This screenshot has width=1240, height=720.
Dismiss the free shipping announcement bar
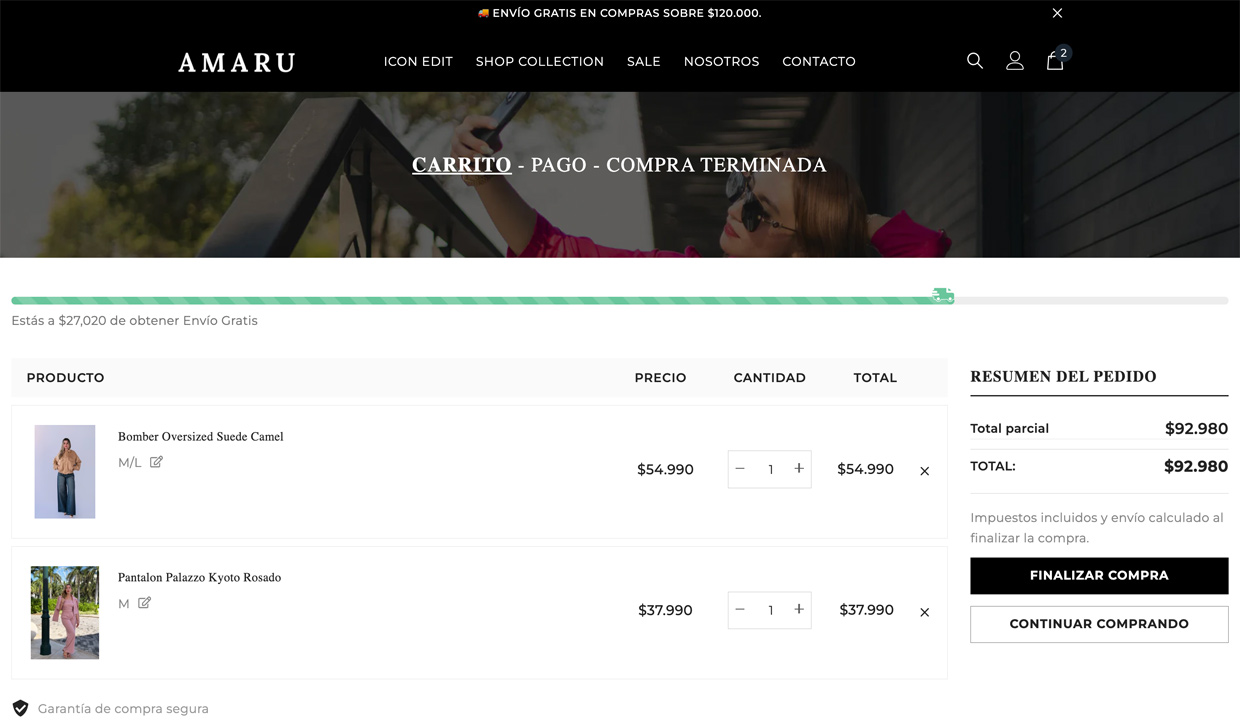1057,13
